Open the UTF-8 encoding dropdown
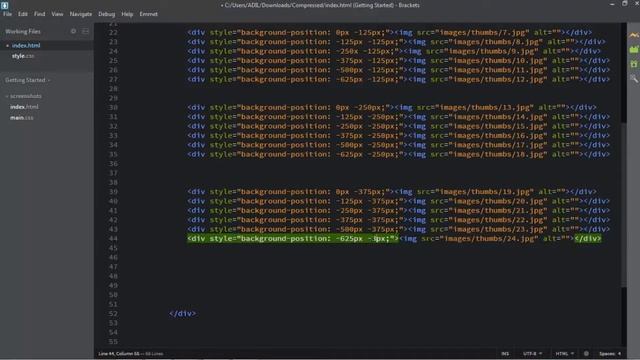The image size is (640, 360). [x=532, y=353]
